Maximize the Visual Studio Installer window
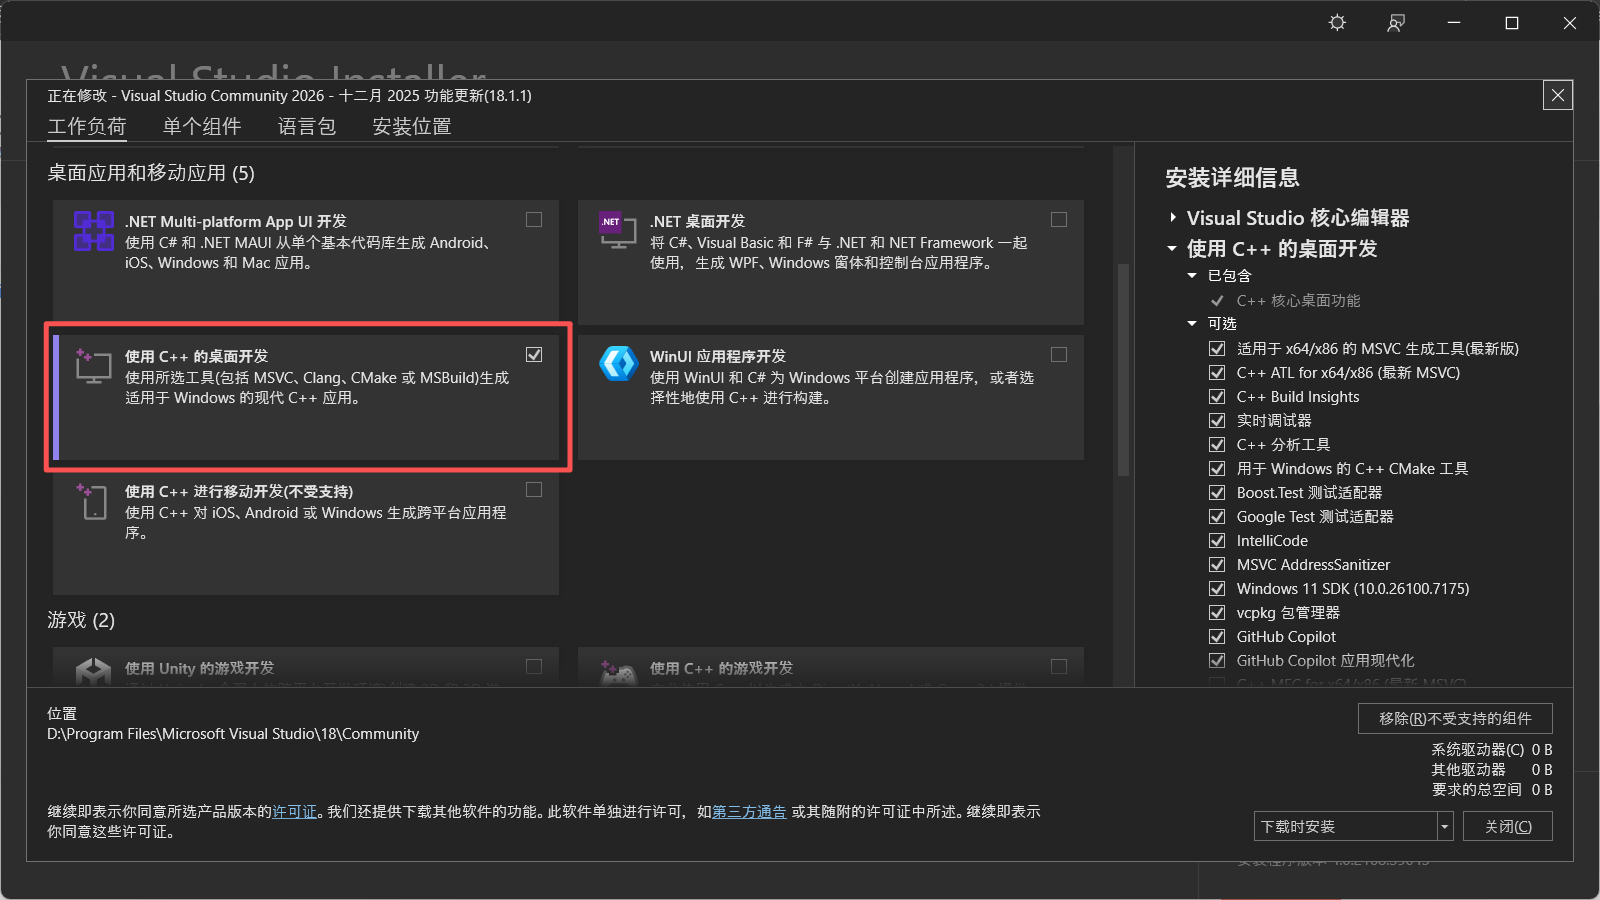Image resolution: width=1600 pixels, height=900 pixels. (x=1512, y=22)
